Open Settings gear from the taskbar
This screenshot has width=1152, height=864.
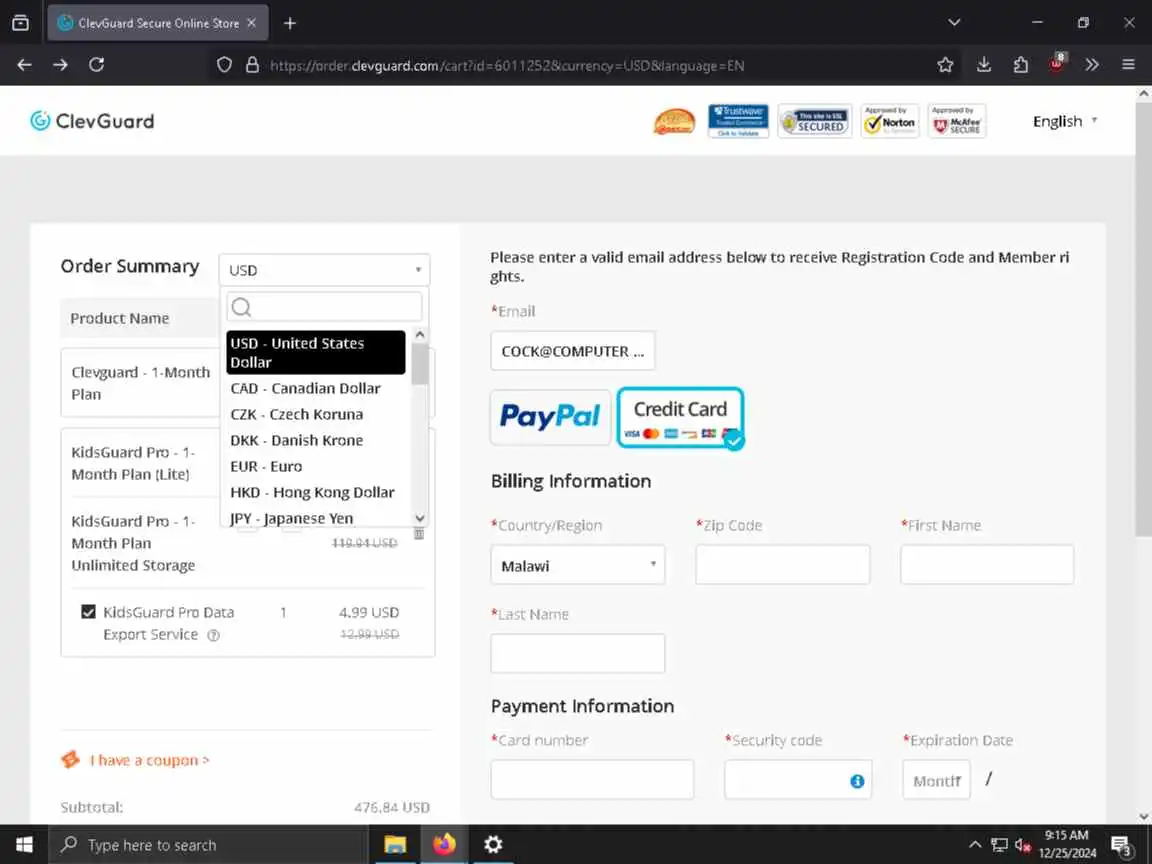(493, 845)
